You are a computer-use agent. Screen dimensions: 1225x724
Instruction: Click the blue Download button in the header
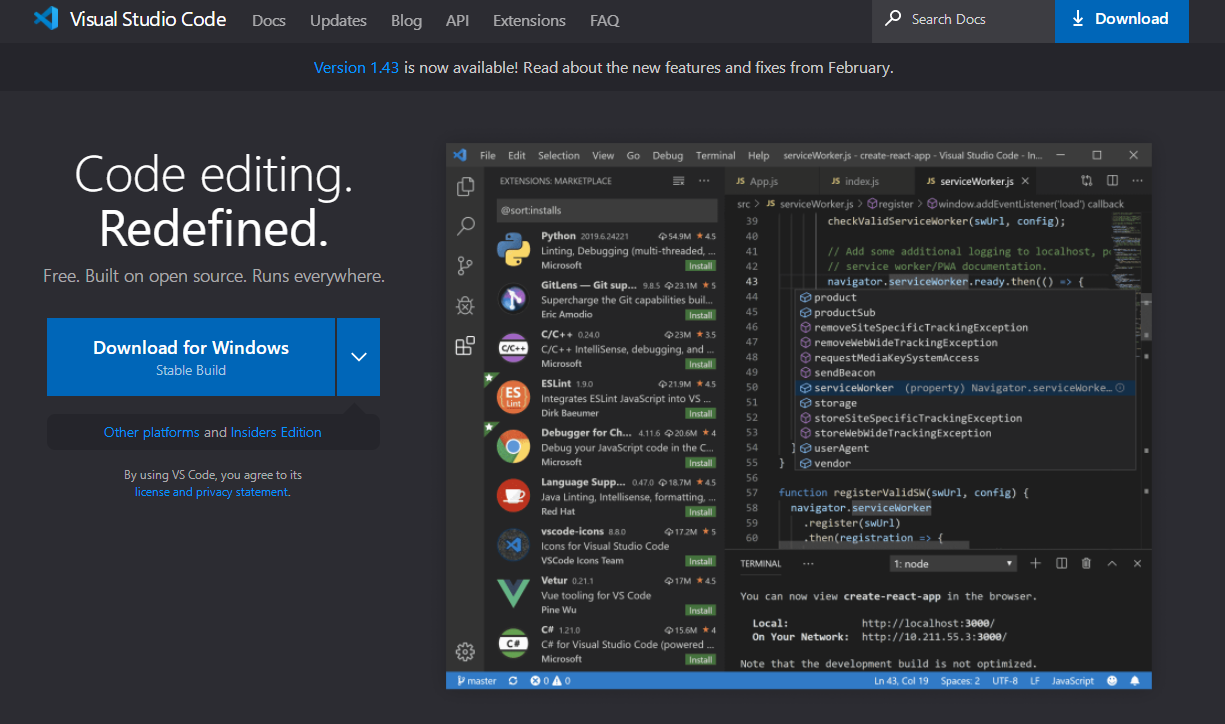(1122, 21)
